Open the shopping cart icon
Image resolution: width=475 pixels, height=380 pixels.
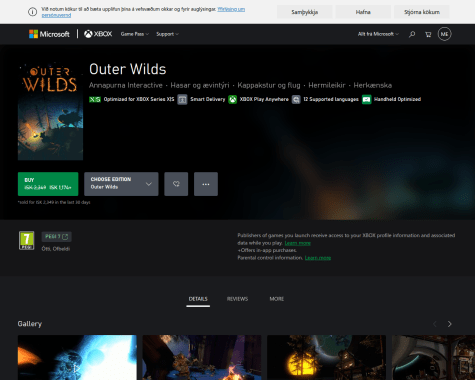[428, 34]
